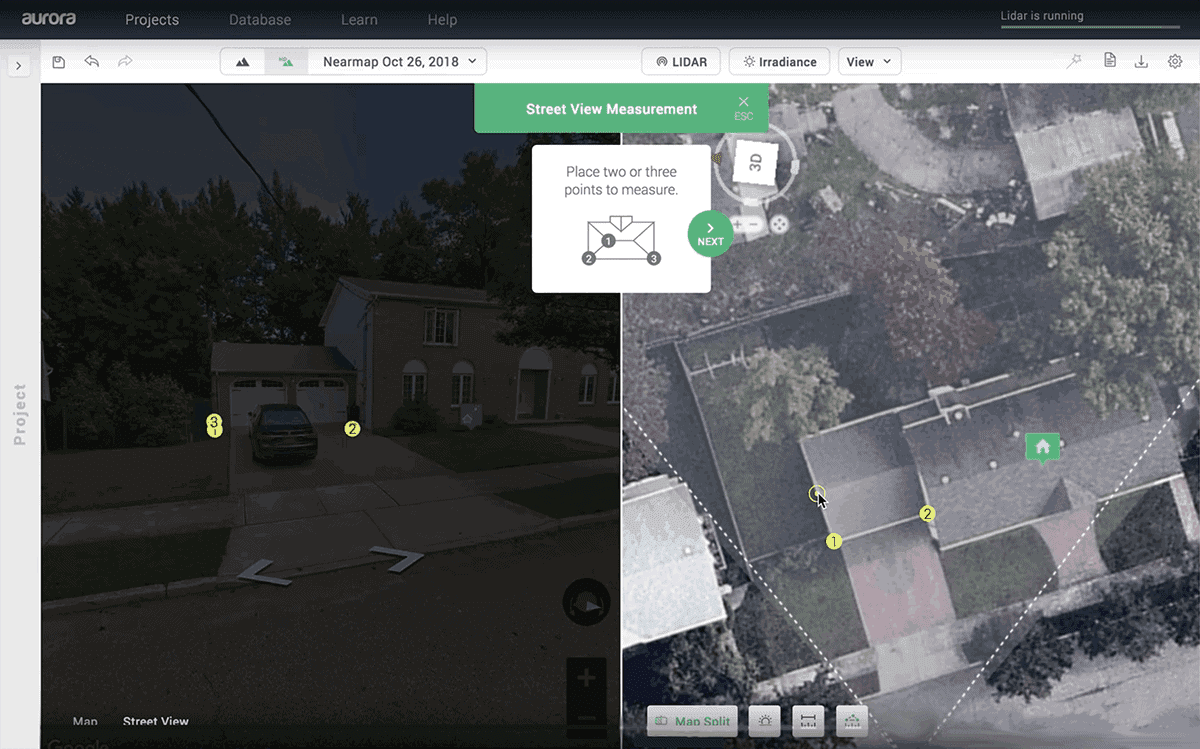
Task: Open the settings gear icon
Action: click(x=1175, y=62)
